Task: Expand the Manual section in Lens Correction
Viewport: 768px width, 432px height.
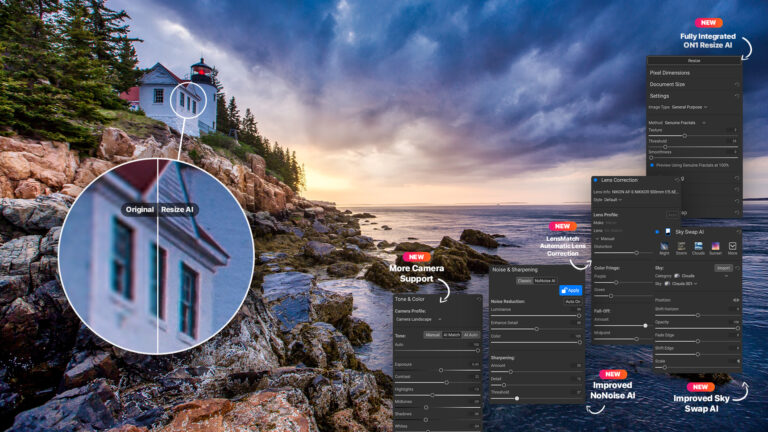Action: (x=606, y=239)
